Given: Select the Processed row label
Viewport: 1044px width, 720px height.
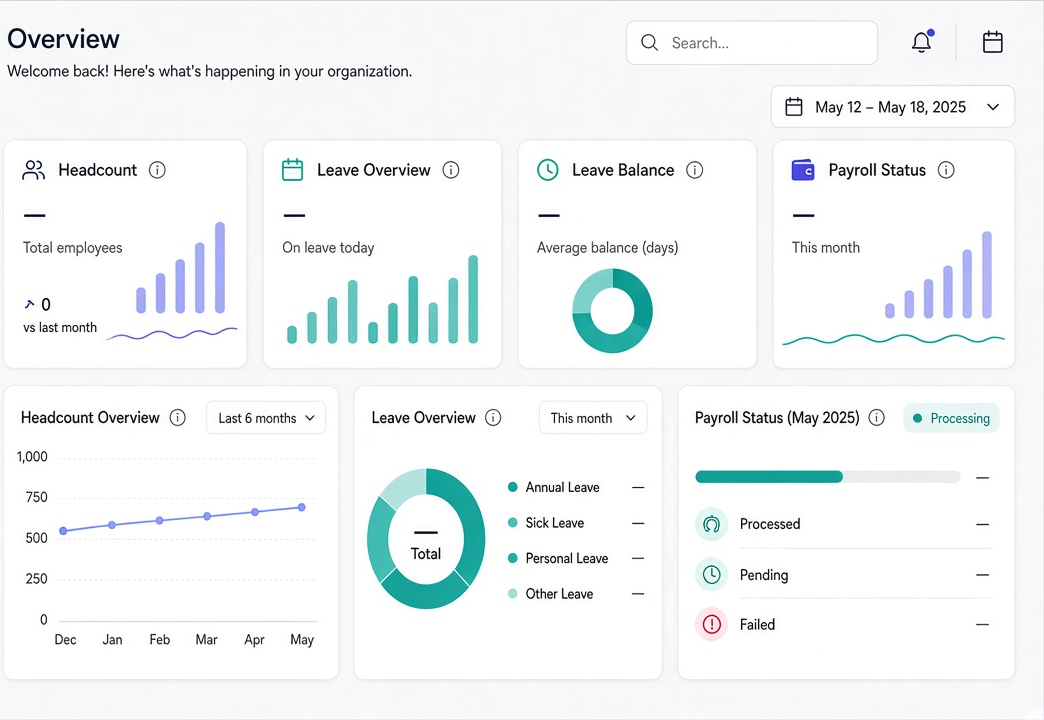Looking at the screenshot, I should pos(770,524).
